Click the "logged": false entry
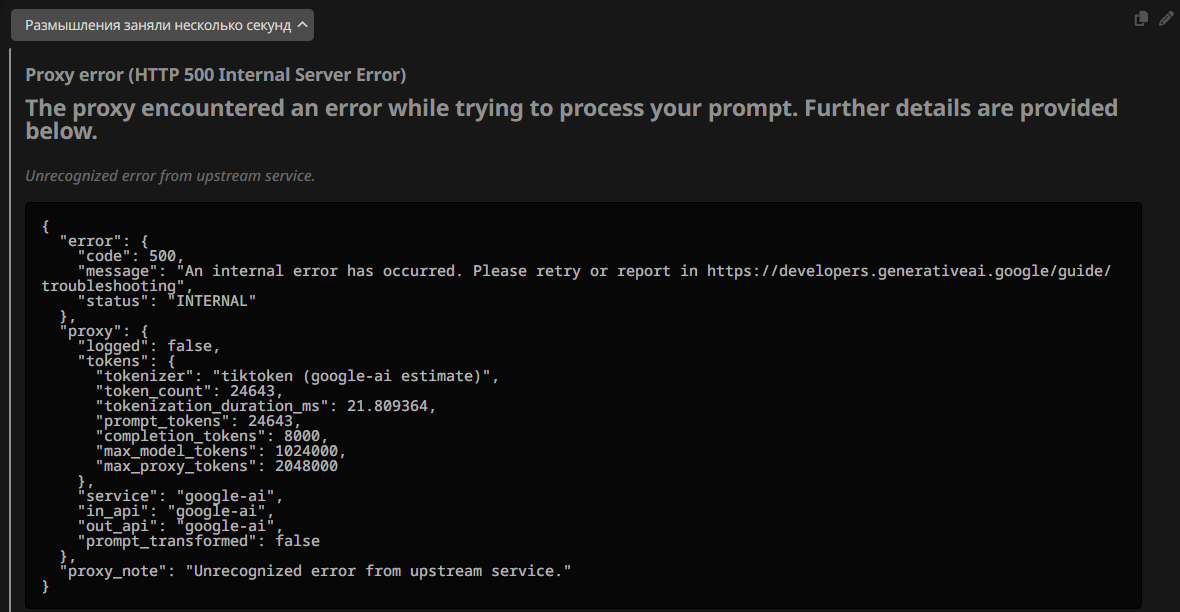 coord(149,346)
